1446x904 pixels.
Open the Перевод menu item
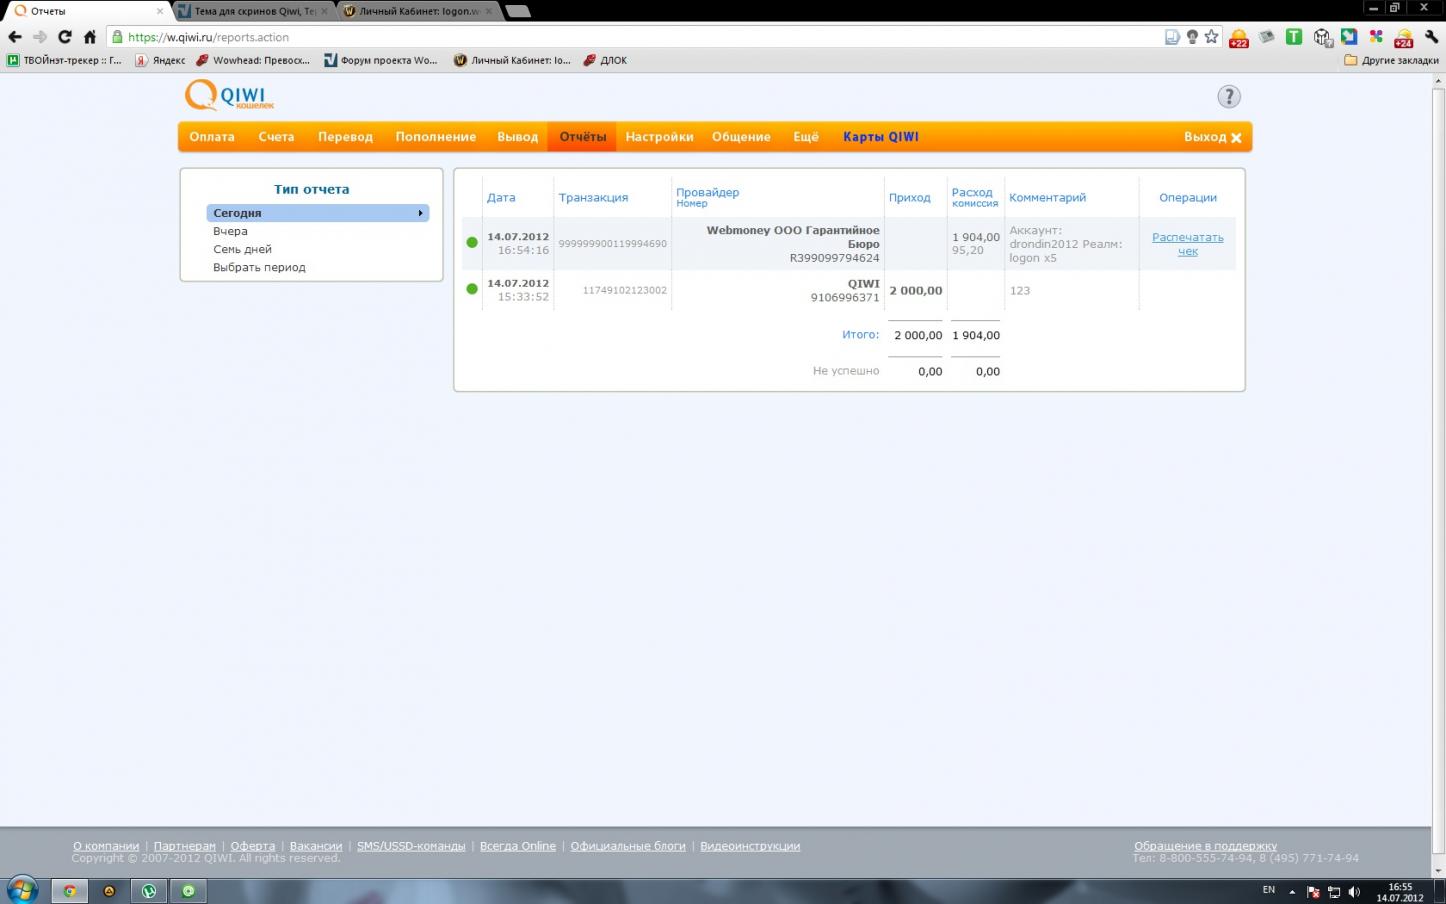[x=345, y=137]
